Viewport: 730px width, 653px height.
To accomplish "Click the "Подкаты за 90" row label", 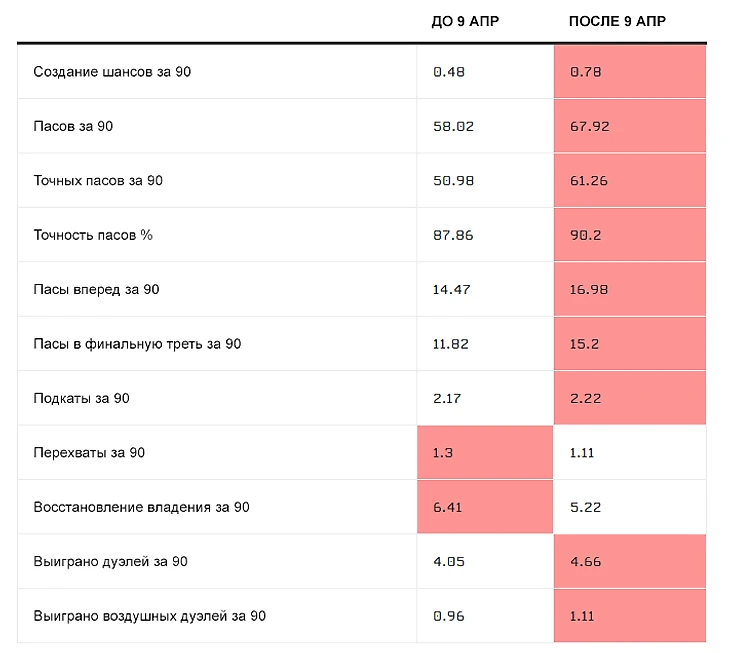I will pos(81,398).
